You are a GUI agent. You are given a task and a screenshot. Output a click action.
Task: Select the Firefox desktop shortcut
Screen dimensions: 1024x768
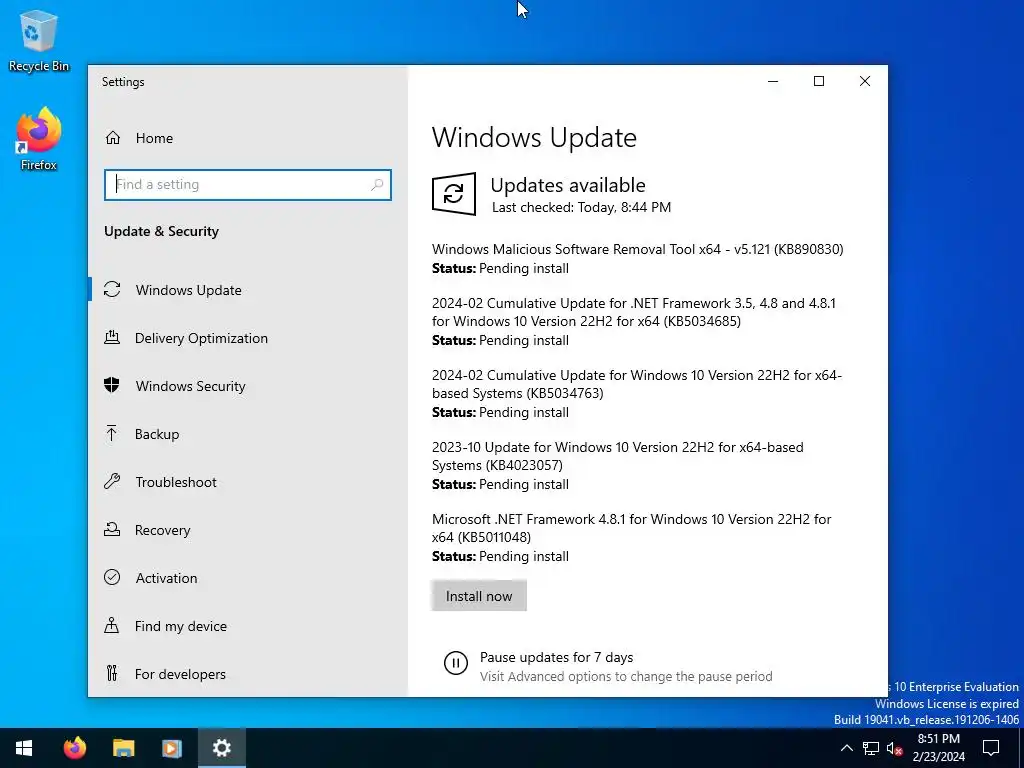(39, 140)
